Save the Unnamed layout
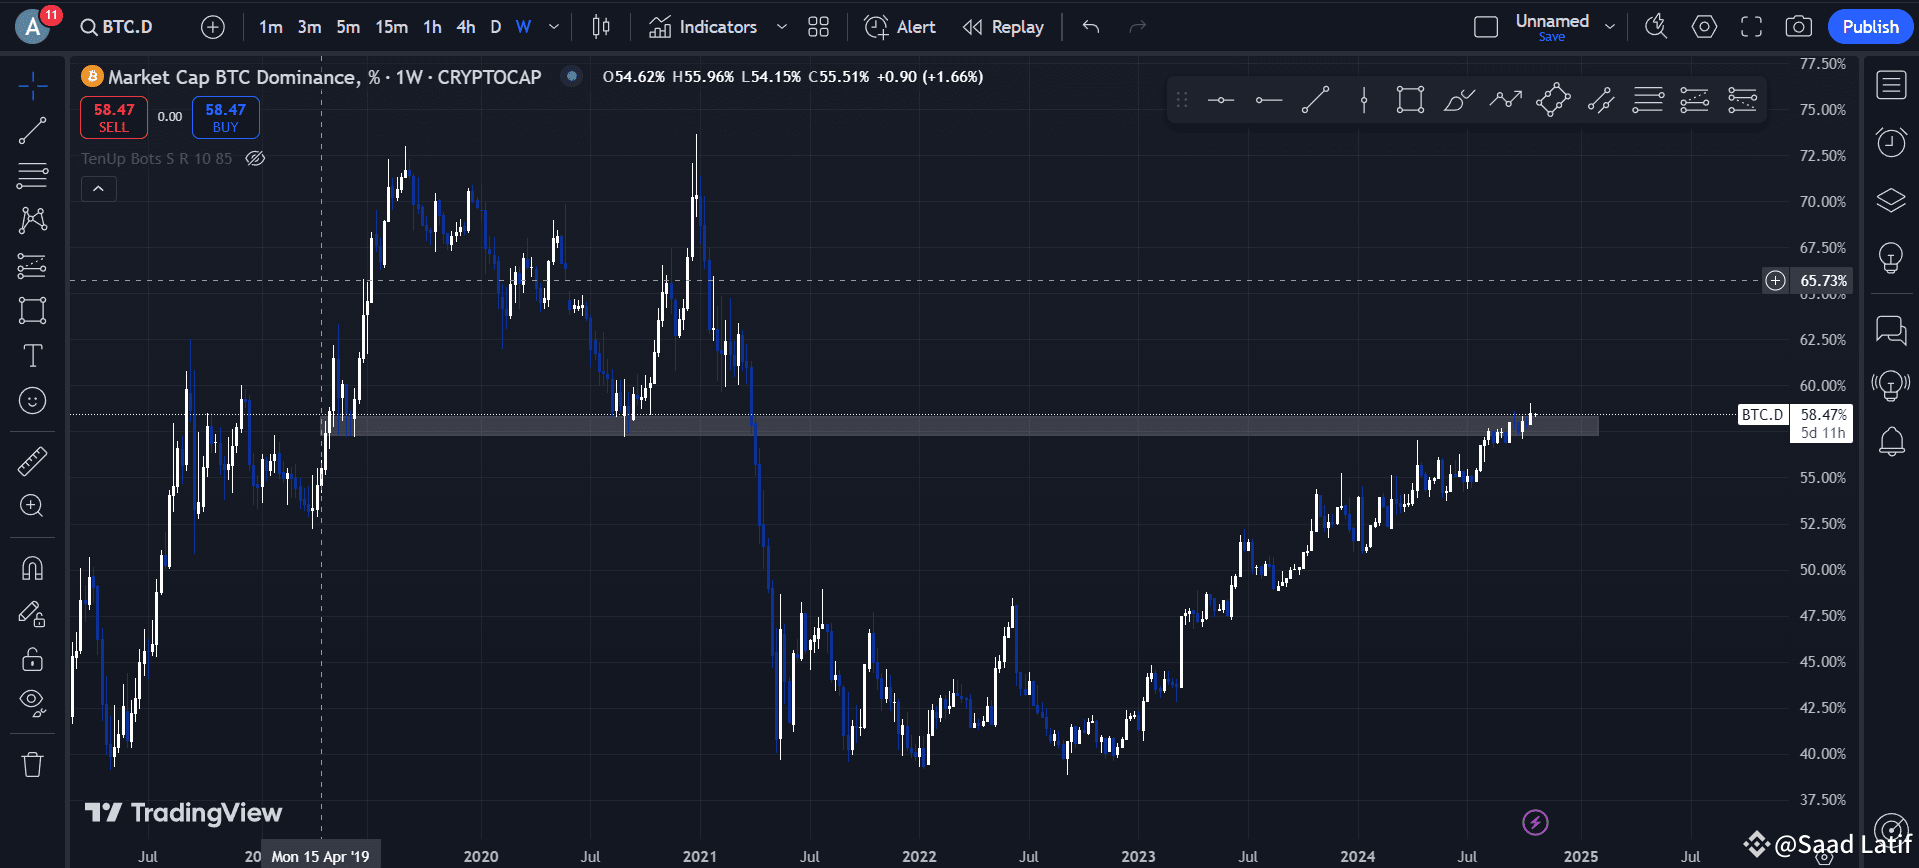The width and height of the screenshot is (1919, 868). click(x=1552, y=37)
